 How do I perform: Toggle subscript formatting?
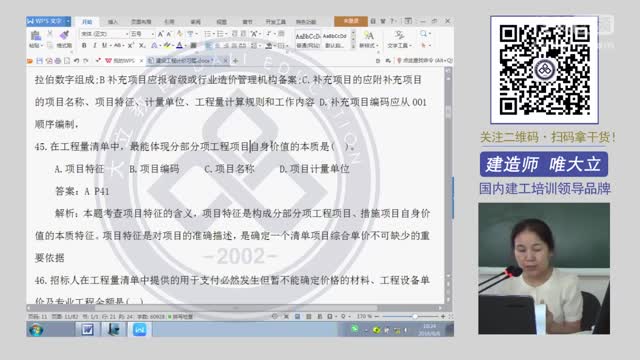tap(142, 45)
